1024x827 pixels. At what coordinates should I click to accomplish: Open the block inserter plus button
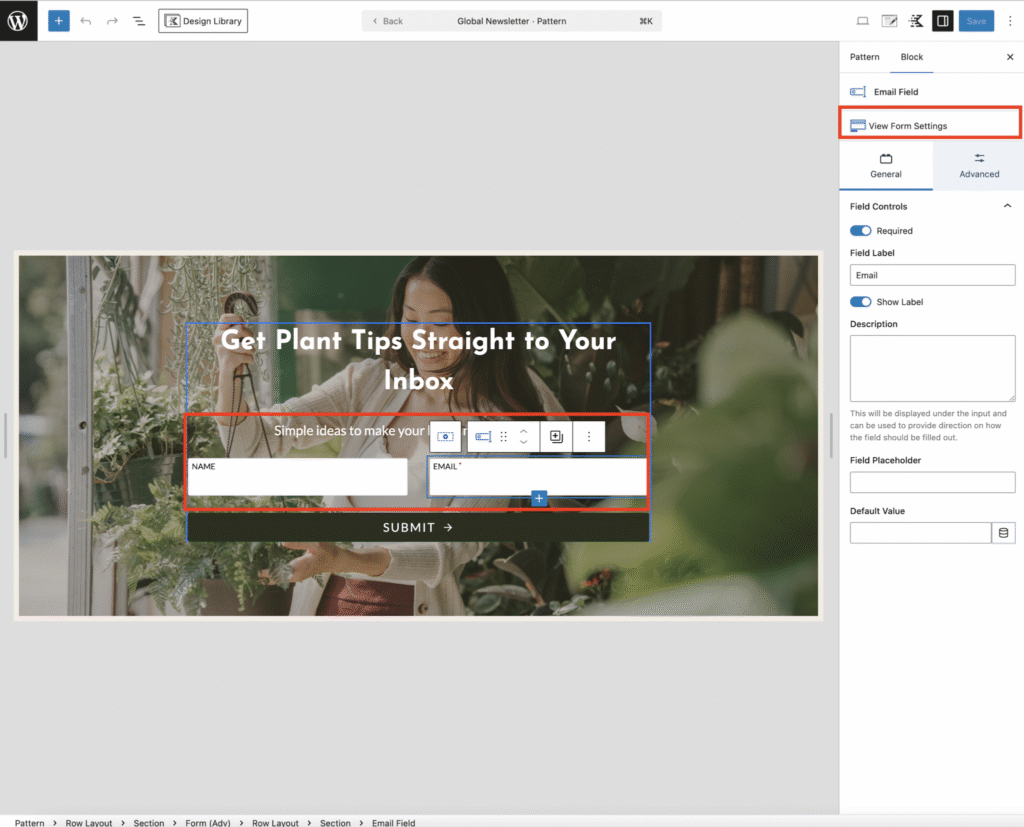tap(59, 21)
